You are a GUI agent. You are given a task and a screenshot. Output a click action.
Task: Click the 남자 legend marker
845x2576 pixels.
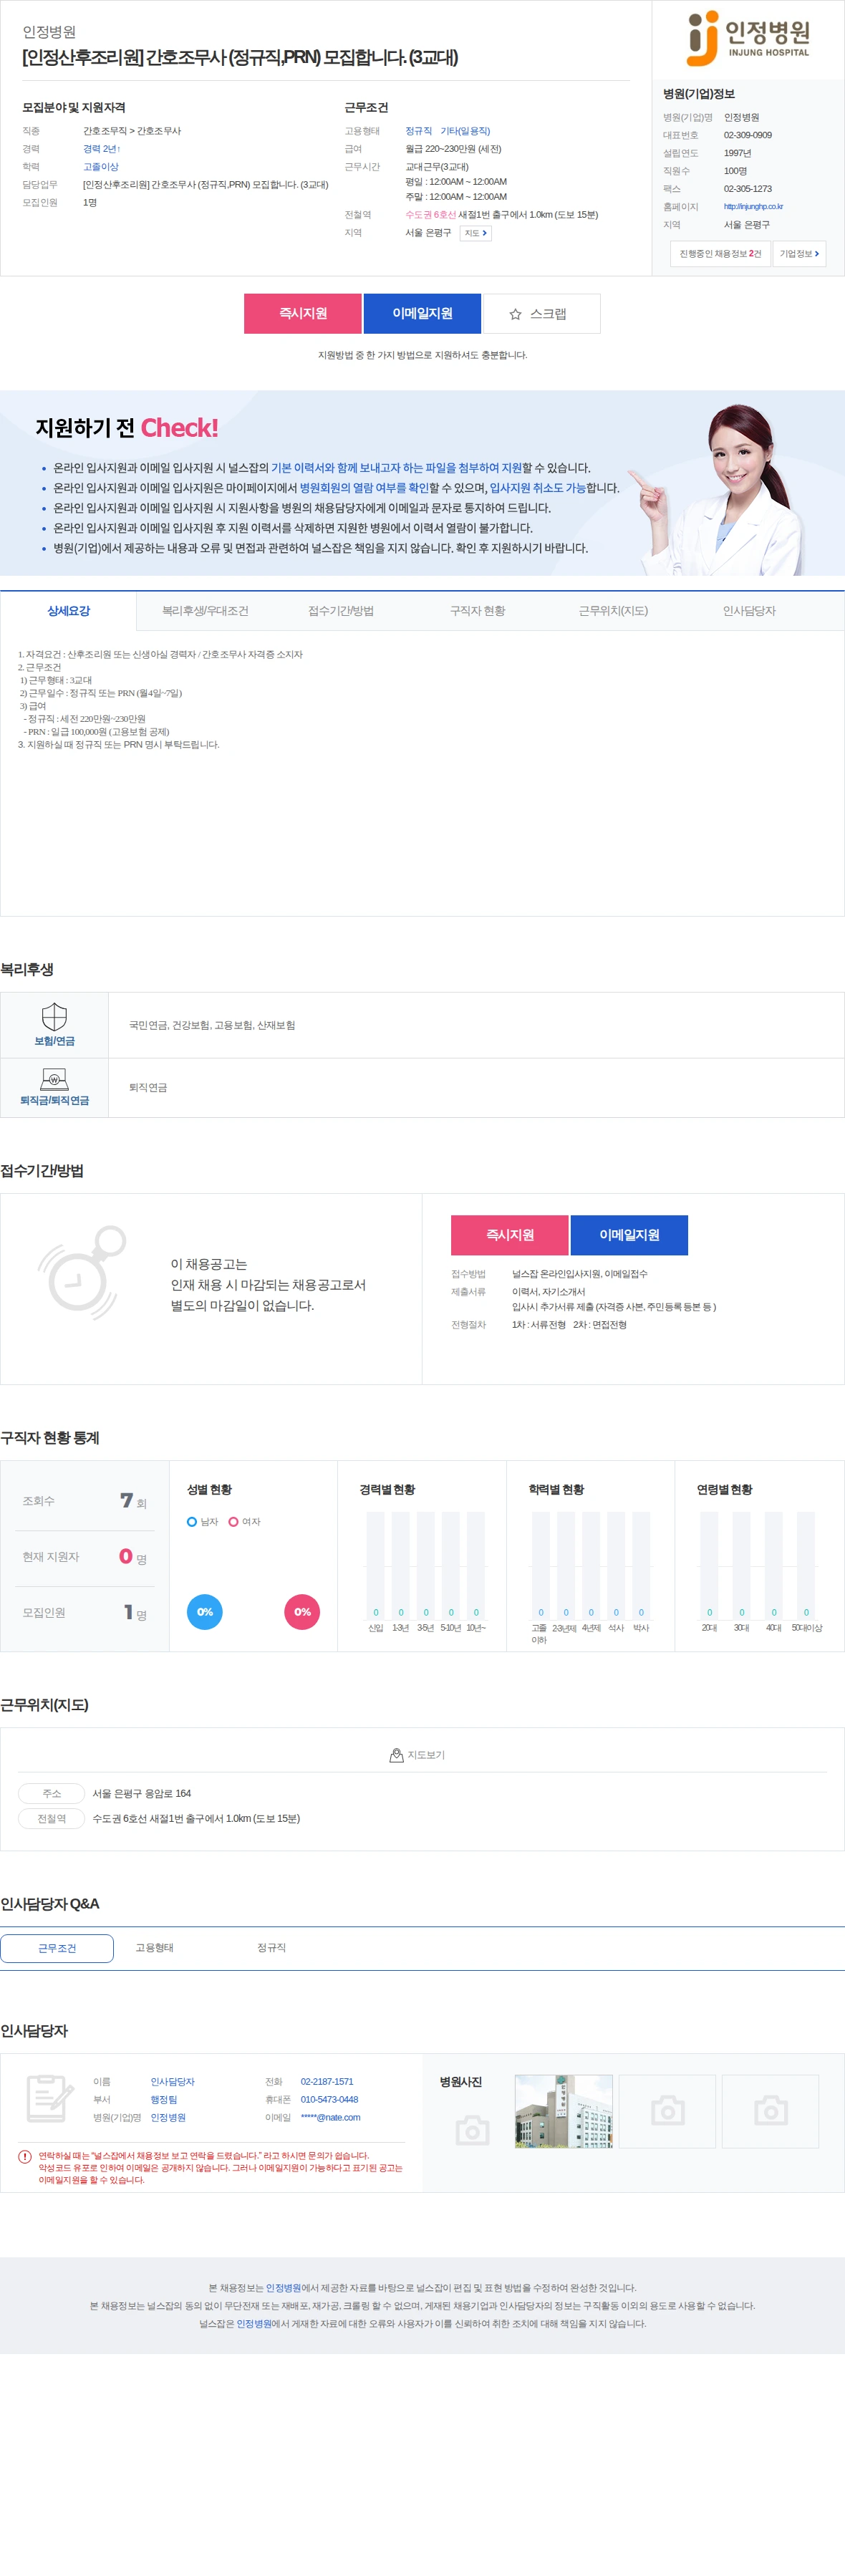(192, 1521)
